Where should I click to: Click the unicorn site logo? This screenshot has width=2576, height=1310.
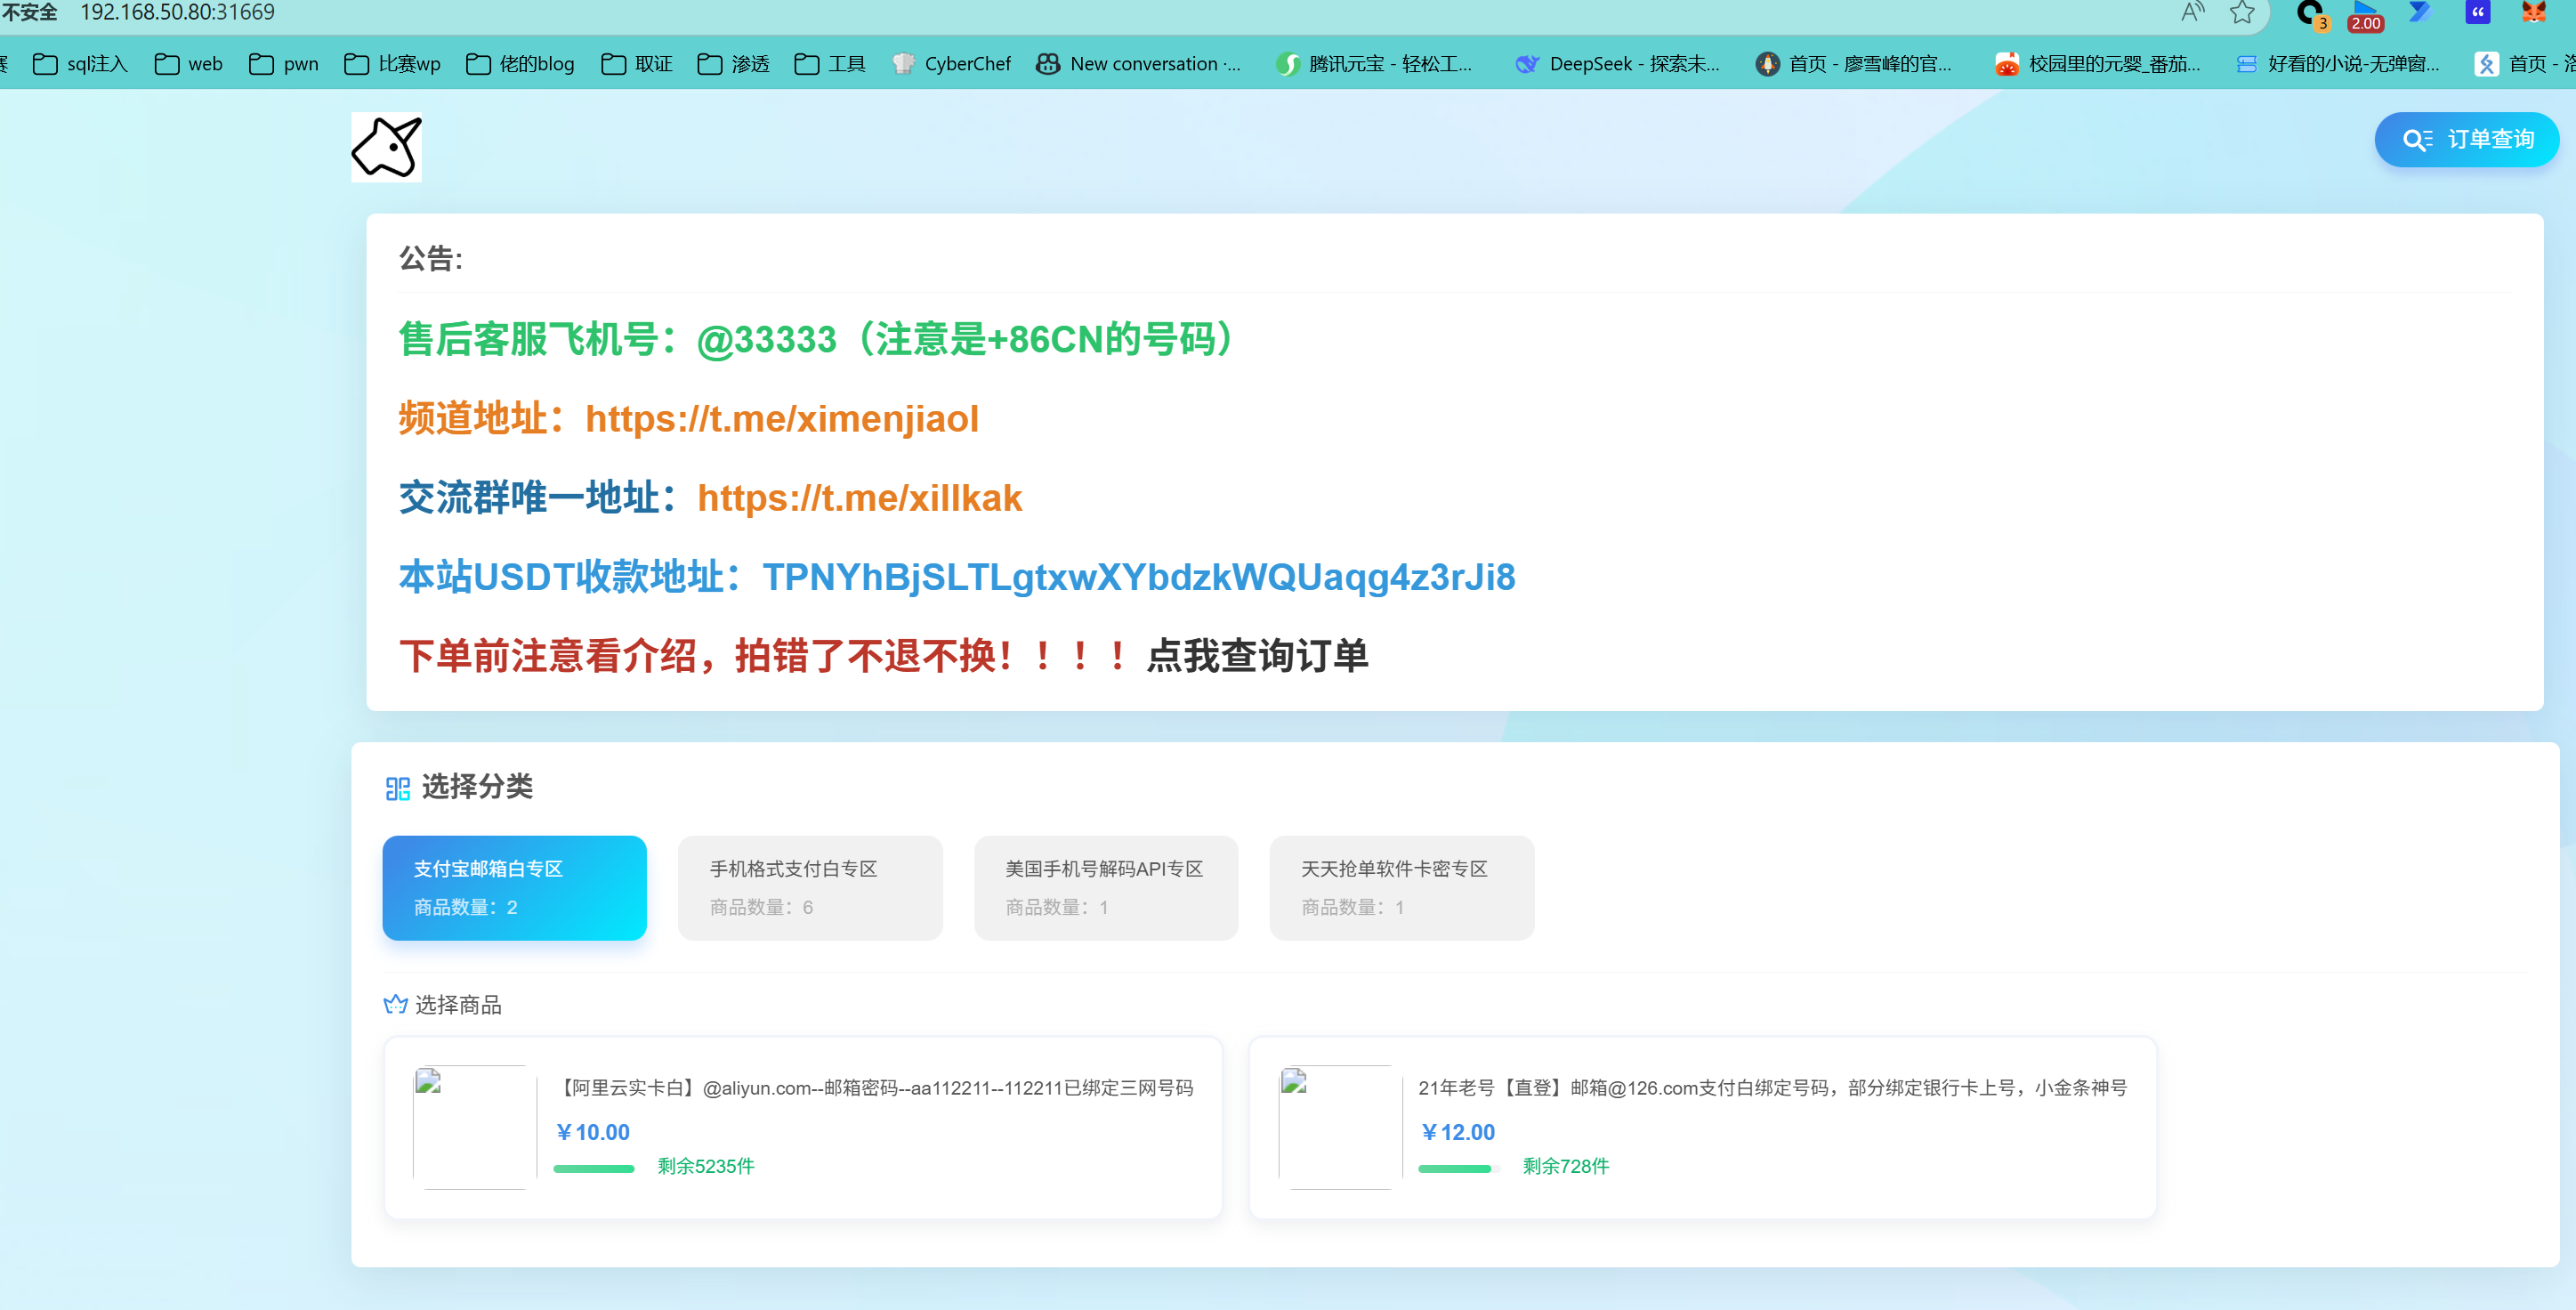pyautogui.click(x=386, y=147)
